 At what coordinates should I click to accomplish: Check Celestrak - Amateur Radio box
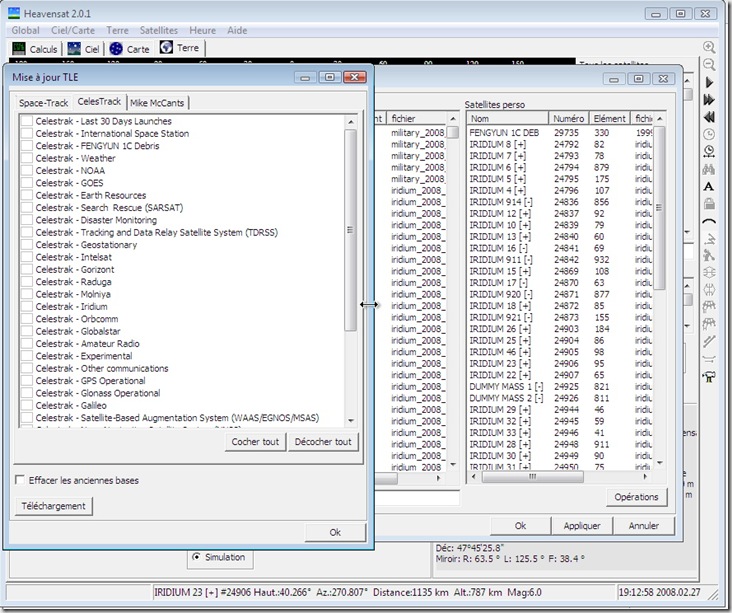pos(27,344)
